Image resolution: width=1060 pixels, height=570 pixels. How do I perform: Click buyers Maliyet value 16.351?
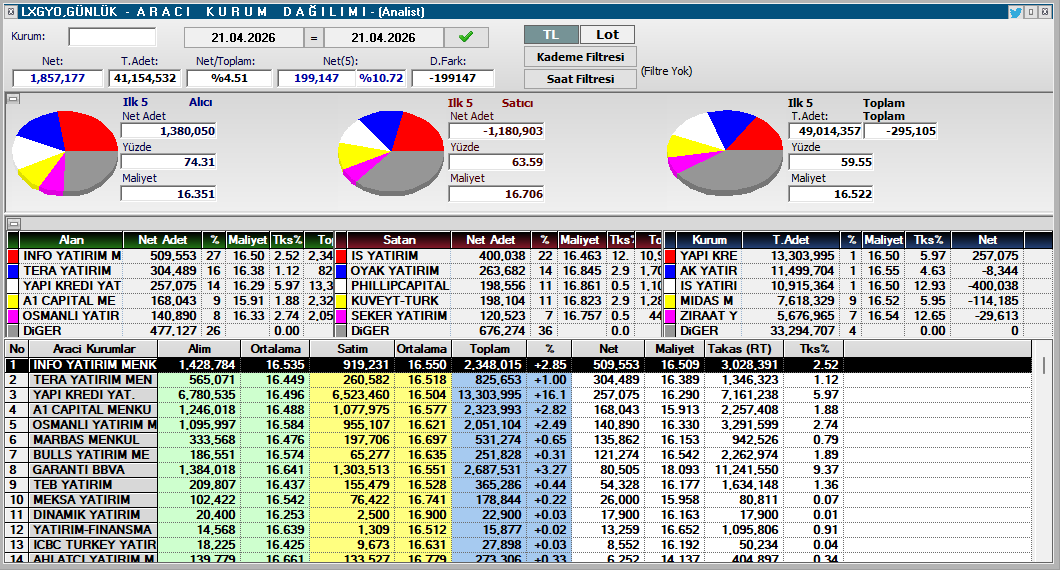(168, 194)
